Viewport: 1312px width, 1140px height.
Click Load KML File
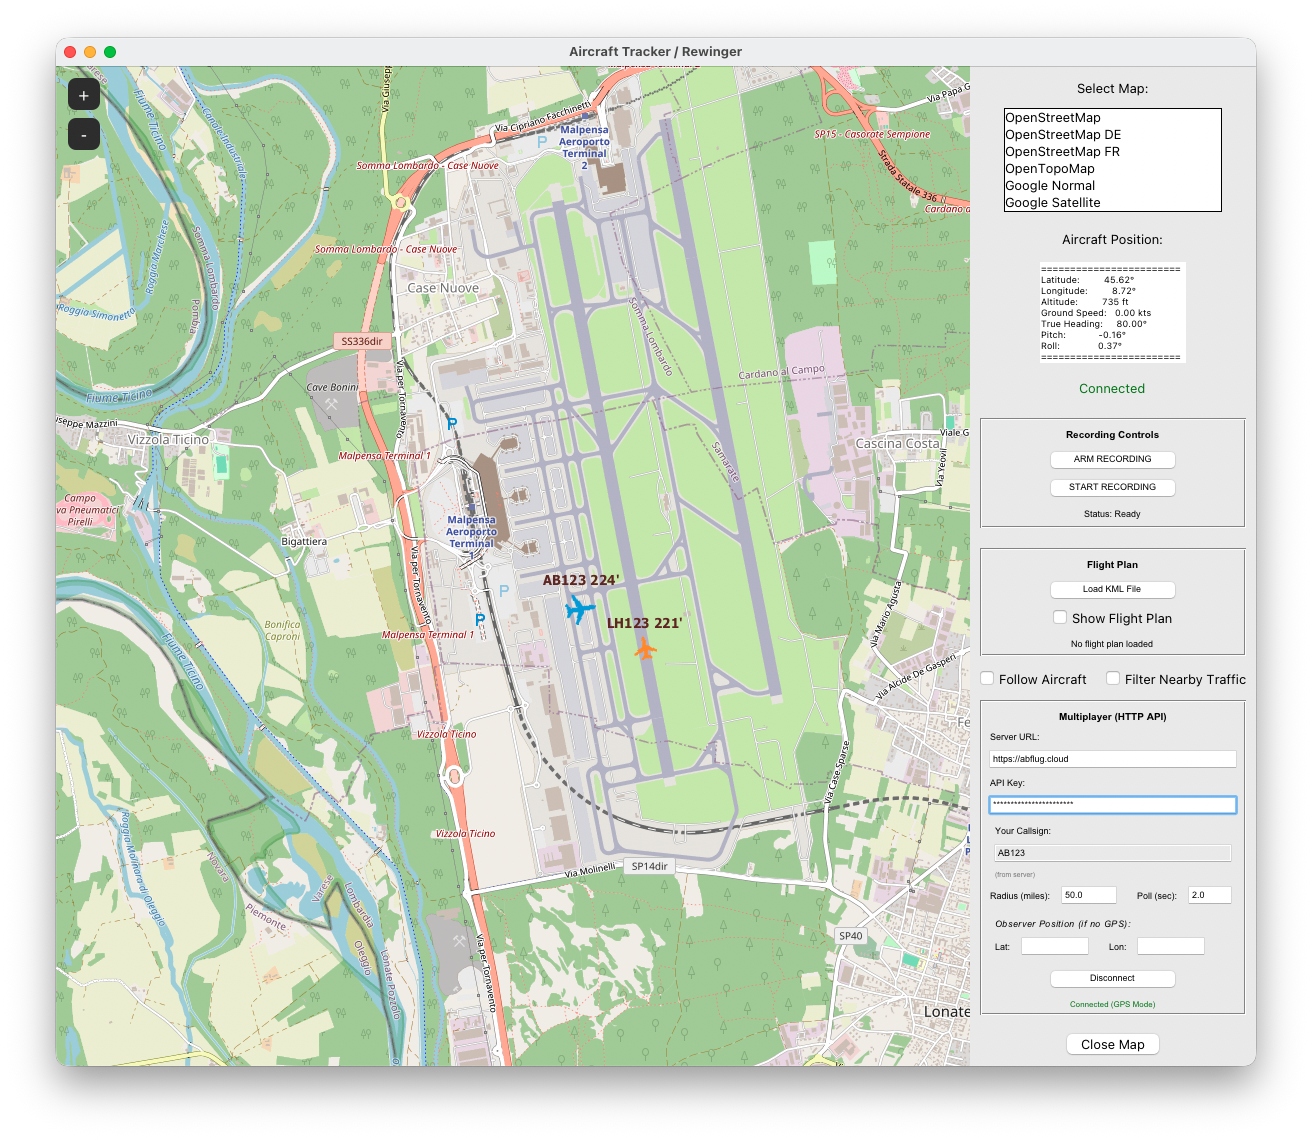[x=1112, y=589]
